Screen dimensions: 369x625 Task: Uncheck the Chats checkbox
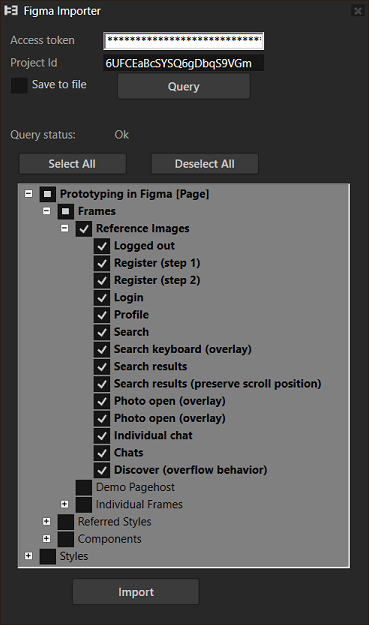102,453
